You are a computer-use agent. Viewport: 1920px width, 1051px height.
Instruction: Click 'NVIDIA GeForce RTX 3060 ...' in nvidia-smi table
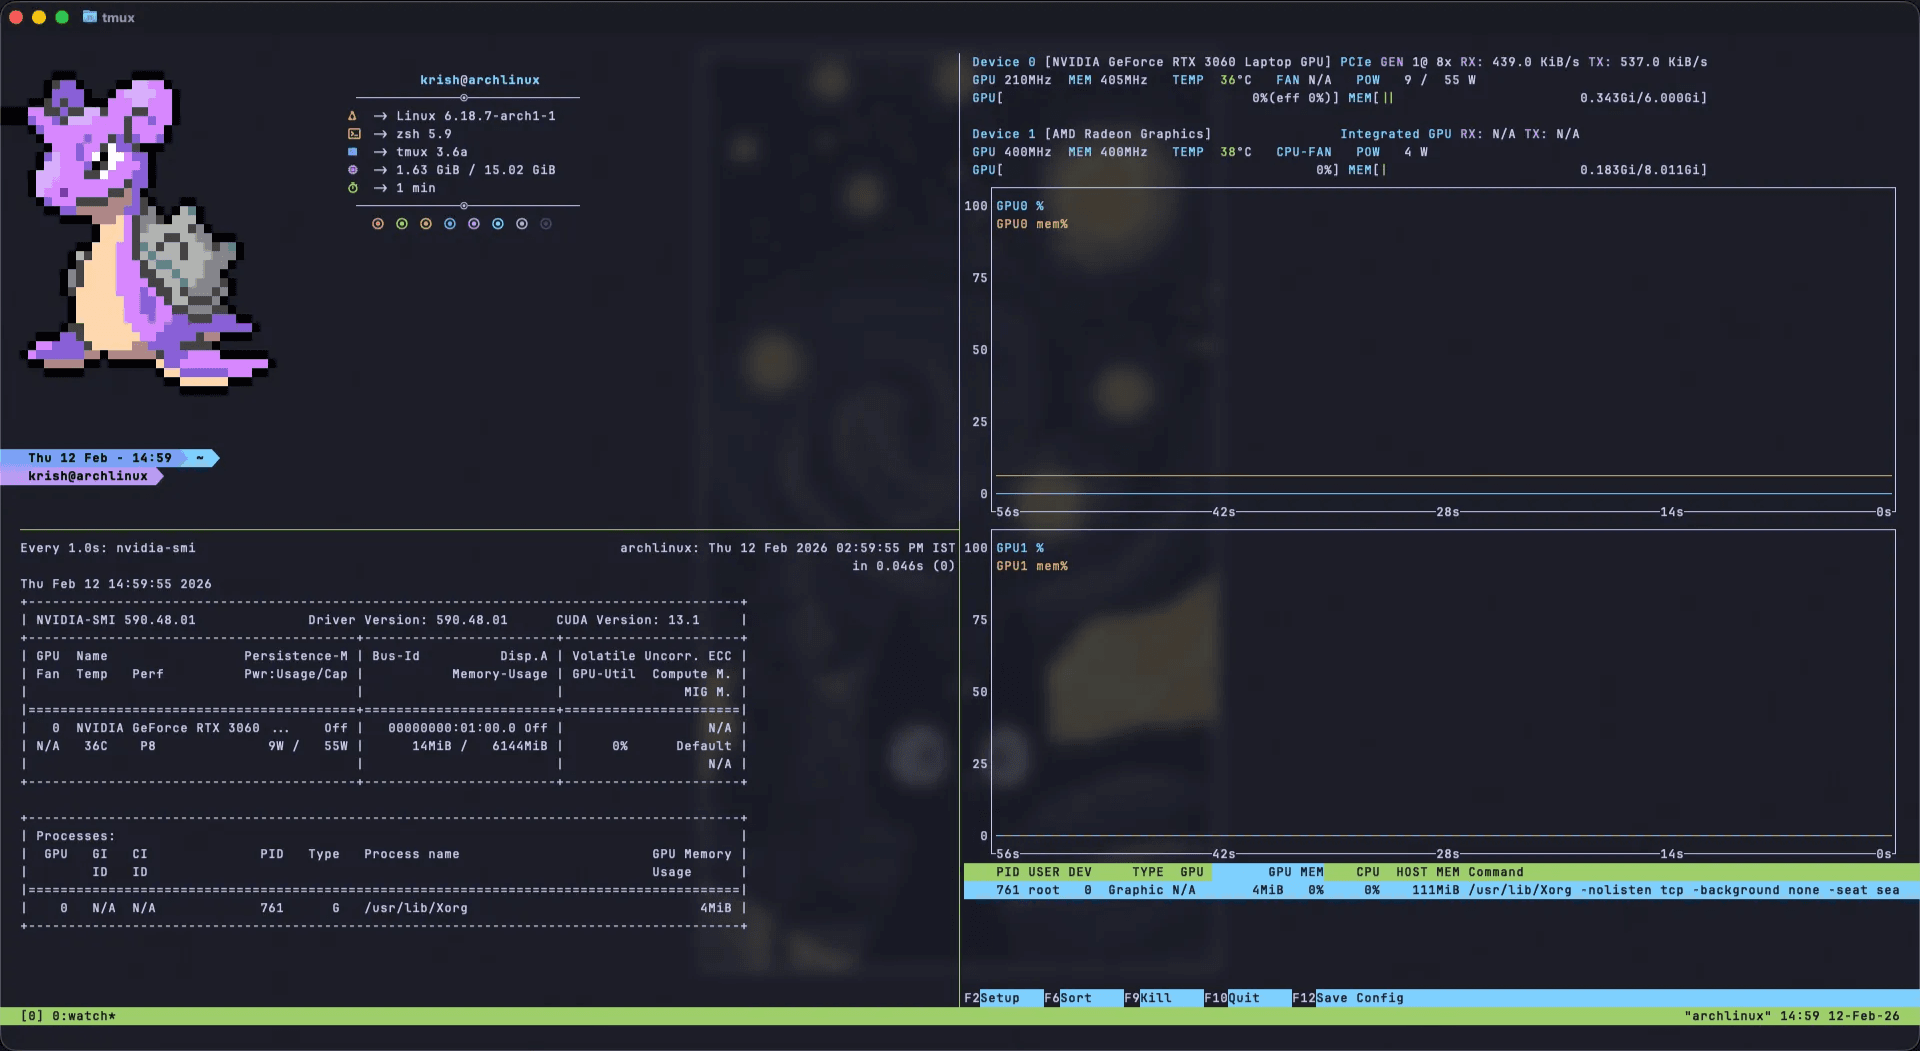(x=184, y=728)
